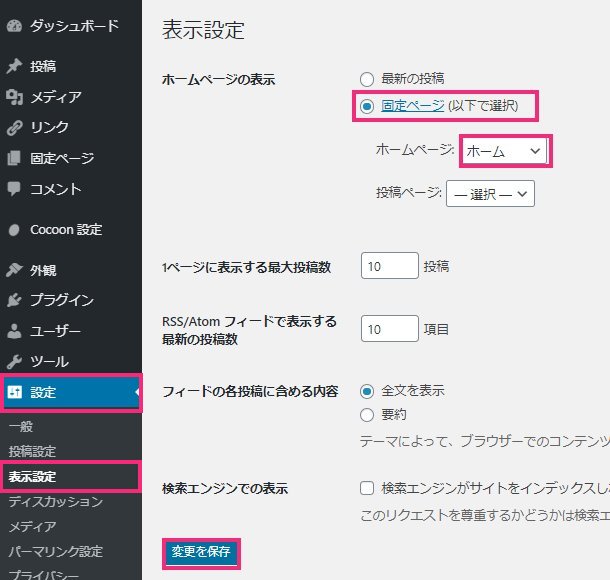Open ホームページ dropdown showing ホーム
610x580 pixels.
click(x=505, y=151)
